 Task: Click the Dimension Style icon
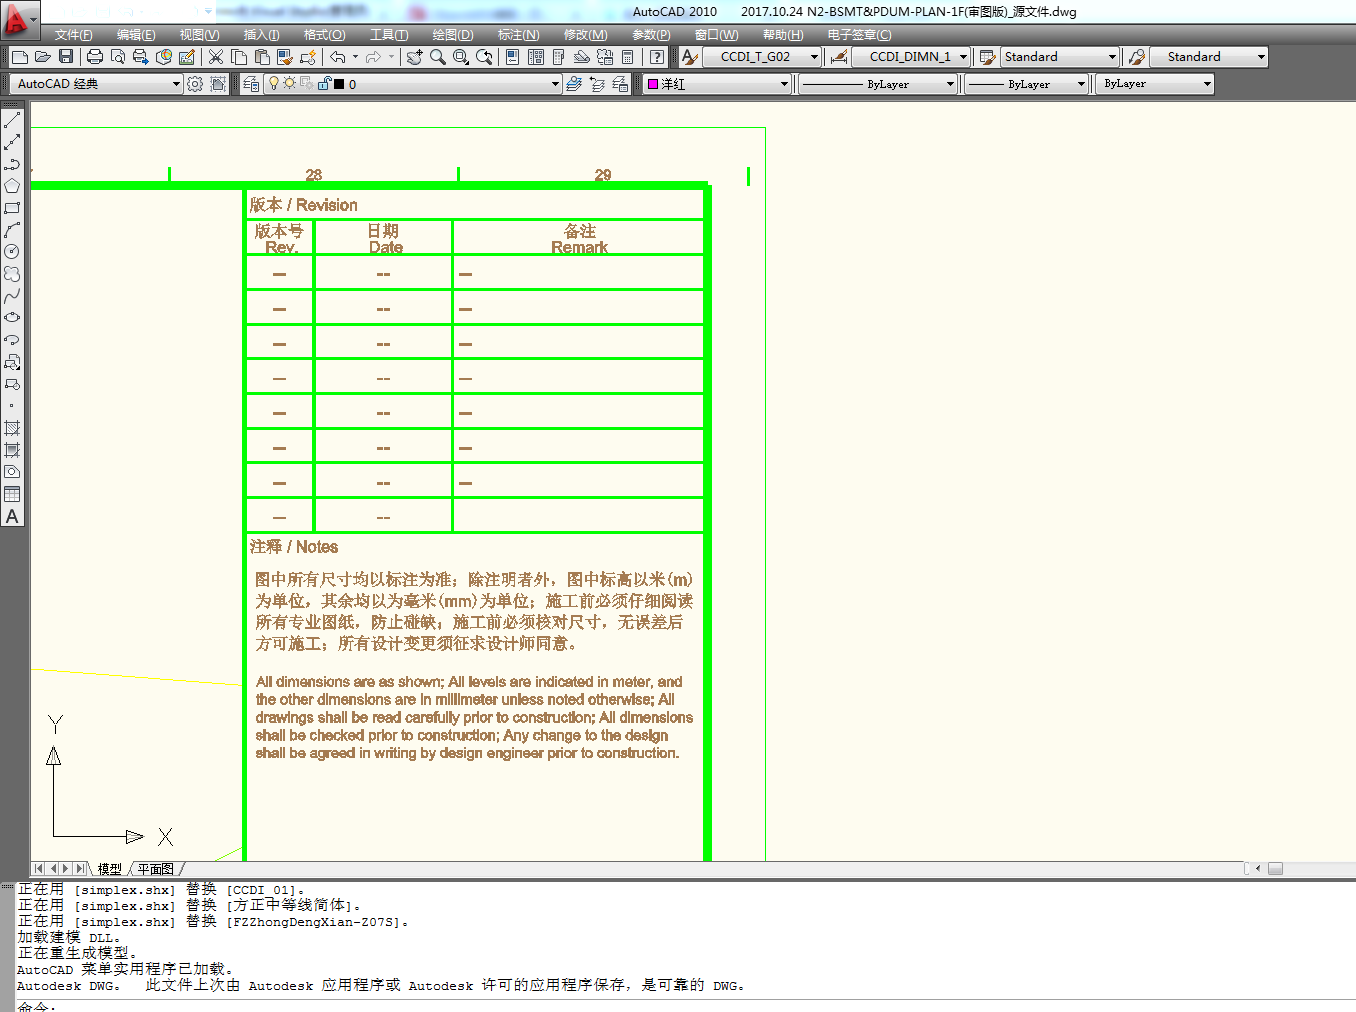(x=839, y=57)
